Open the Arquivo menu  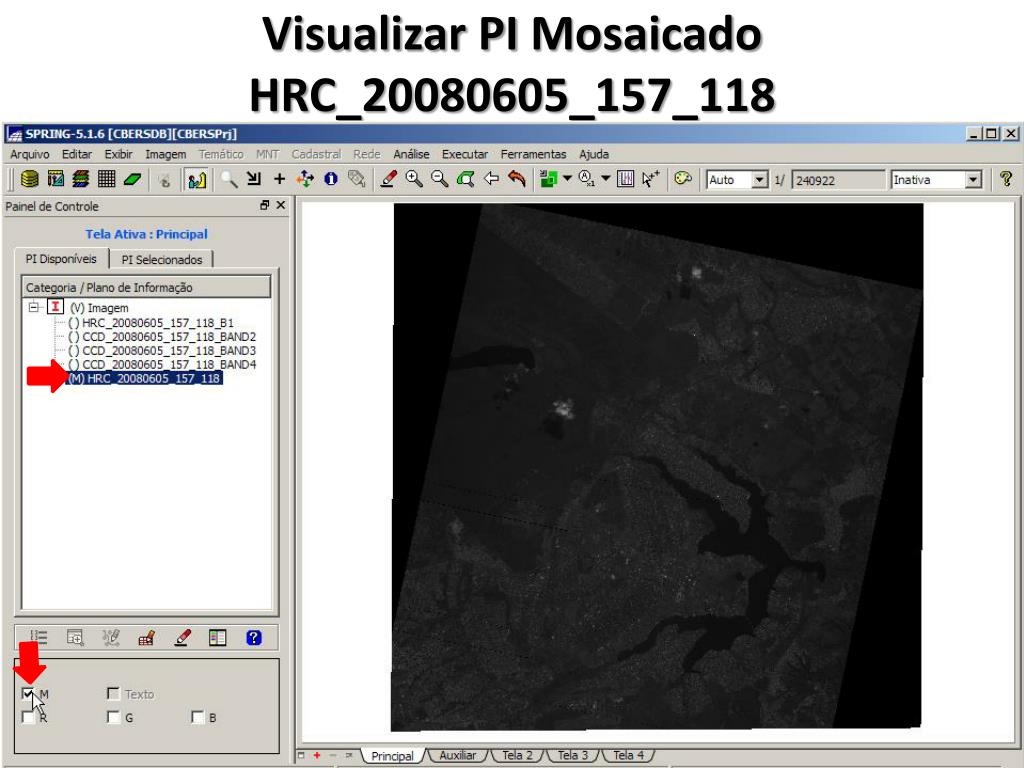pos(29,154)
